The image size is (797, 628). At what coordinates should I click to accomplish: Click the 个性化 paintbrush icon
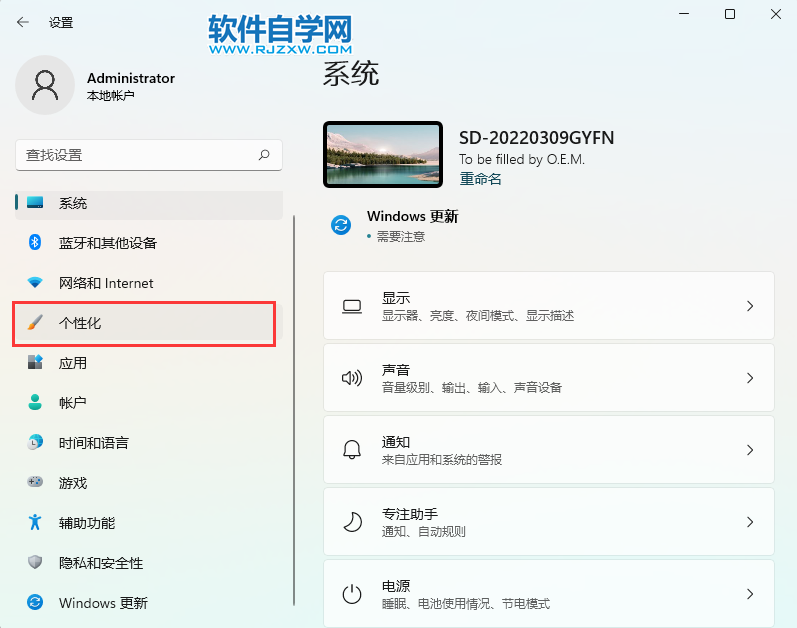pos(35,323)
